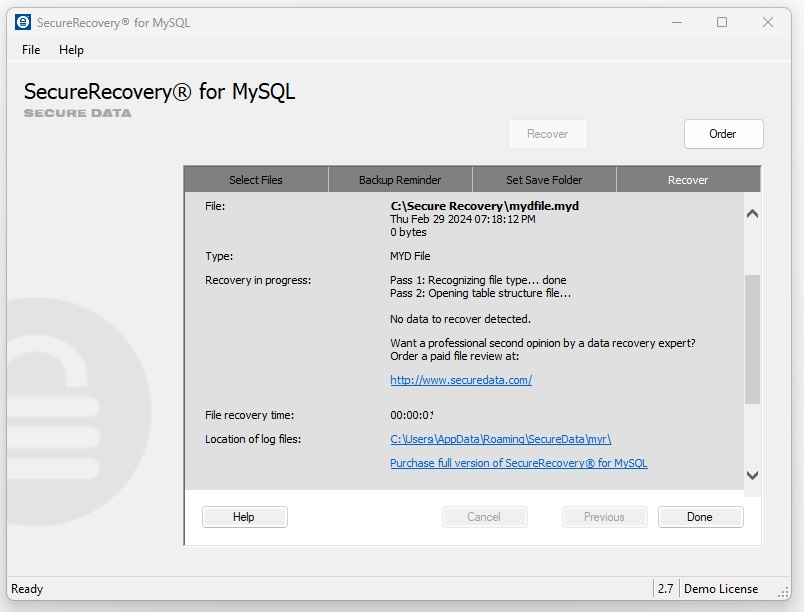Select the Recover tab

pyautogui.click(x=687, y=178)
